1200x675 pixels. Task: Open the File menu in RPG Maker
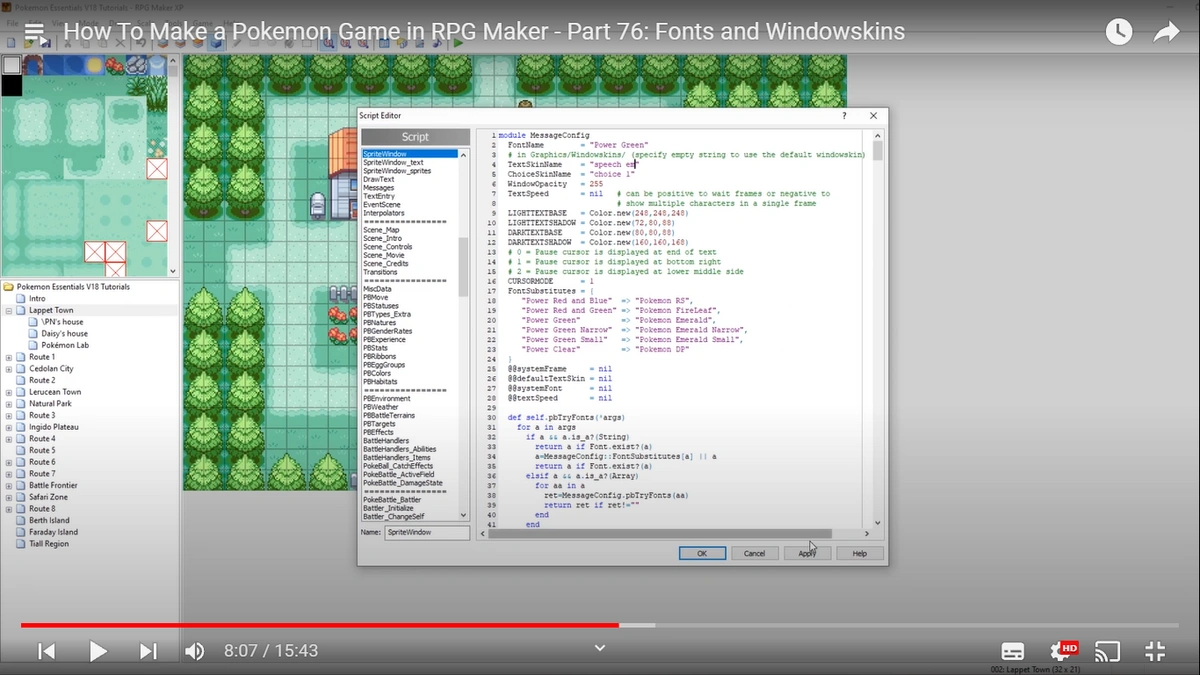coord(13,23)
